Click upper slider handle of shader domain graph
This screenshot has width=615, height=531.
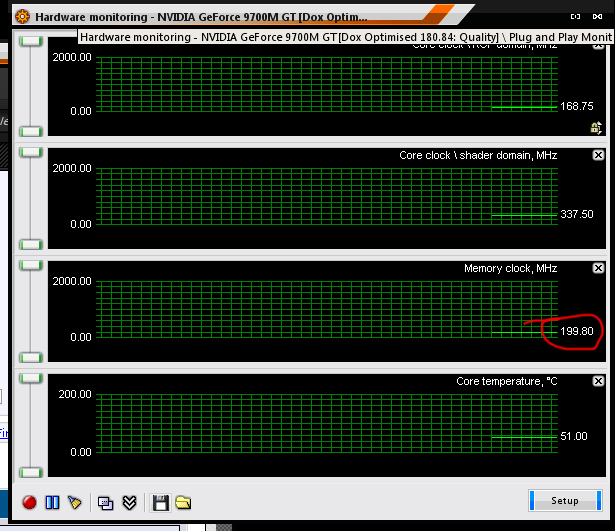click(x=31, y=152)
